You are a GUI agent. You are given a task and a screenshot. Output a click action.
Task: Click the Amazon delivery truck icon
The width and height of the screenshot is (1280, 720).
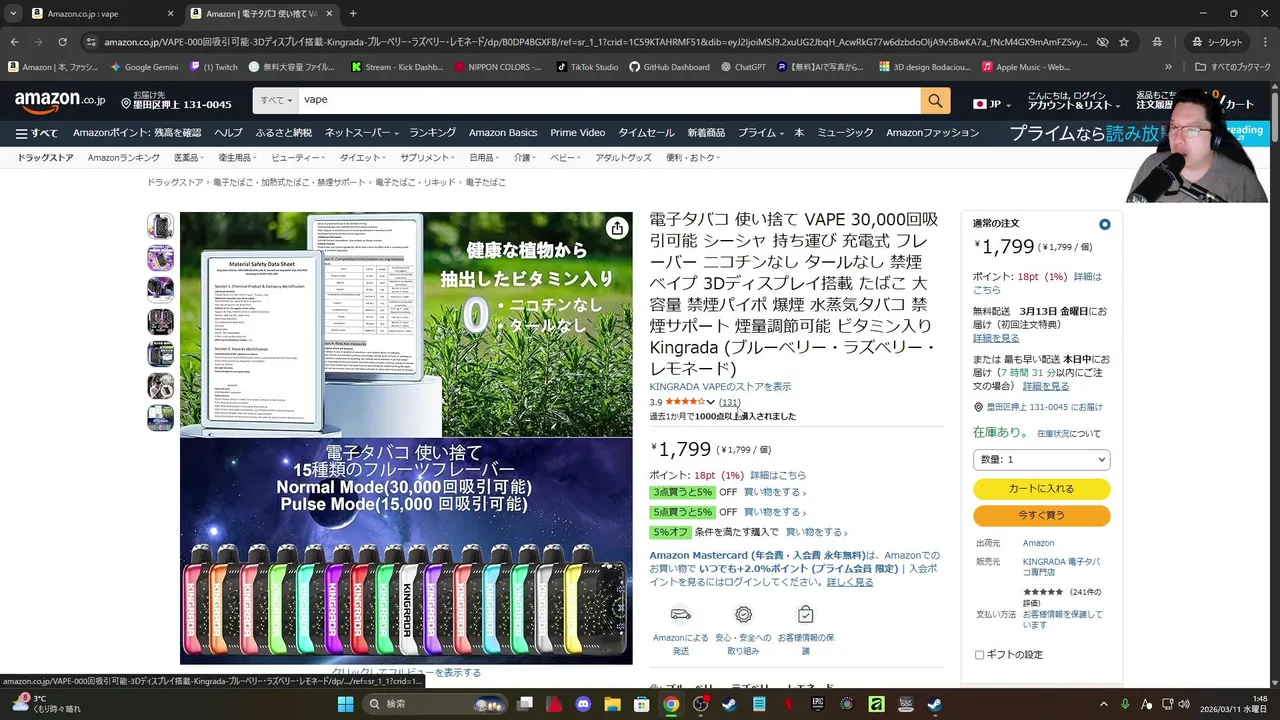click(x=680, y=614)
